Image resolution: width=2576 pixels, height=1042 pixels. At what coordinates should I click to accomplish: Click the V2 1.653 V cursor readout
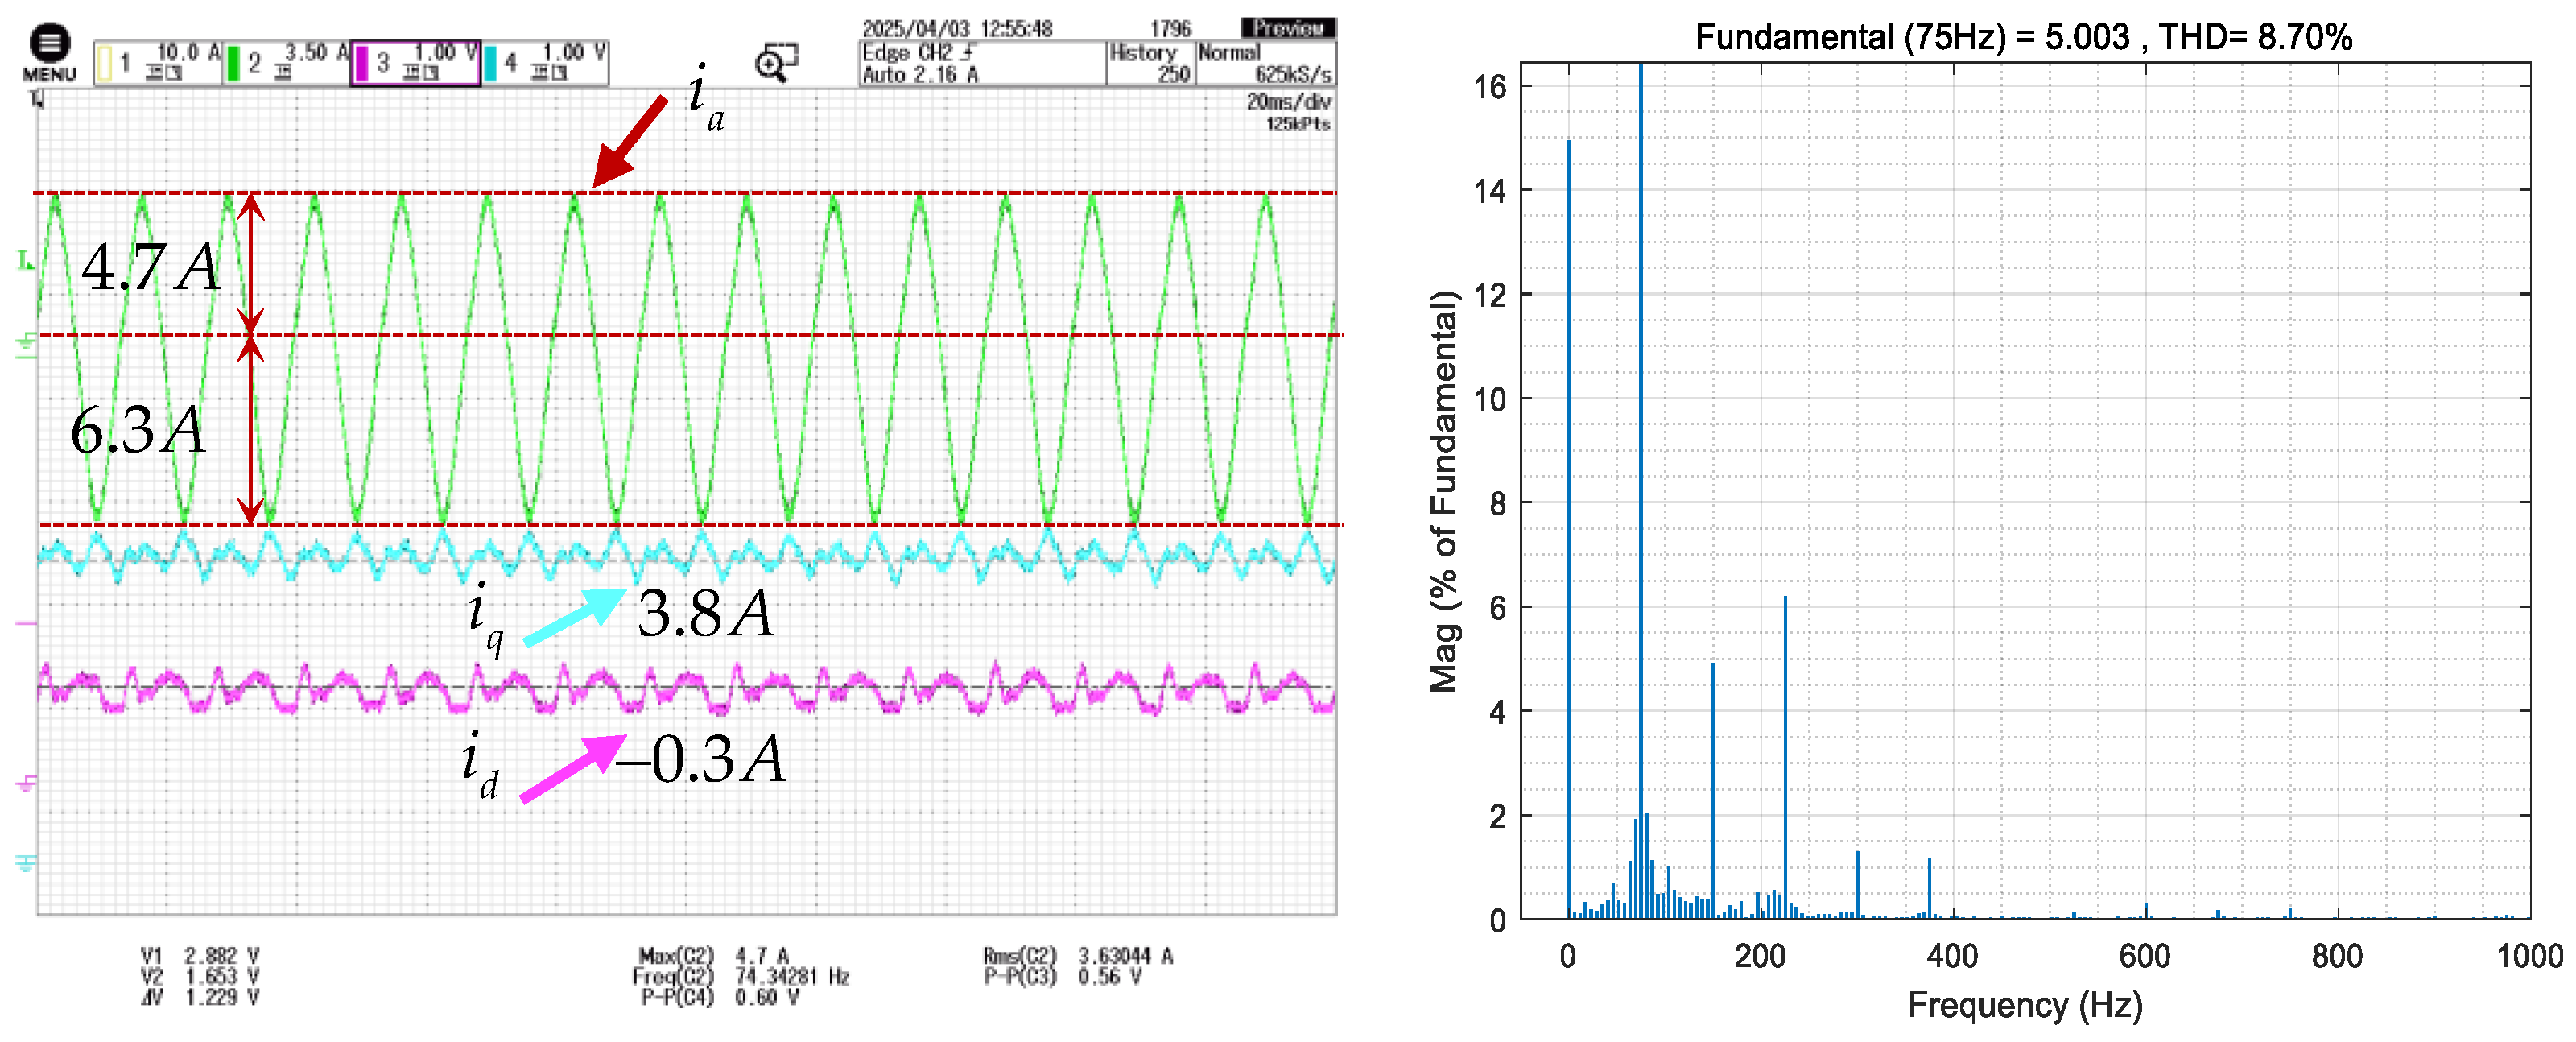pyautogui.click(x=200, y=976)
